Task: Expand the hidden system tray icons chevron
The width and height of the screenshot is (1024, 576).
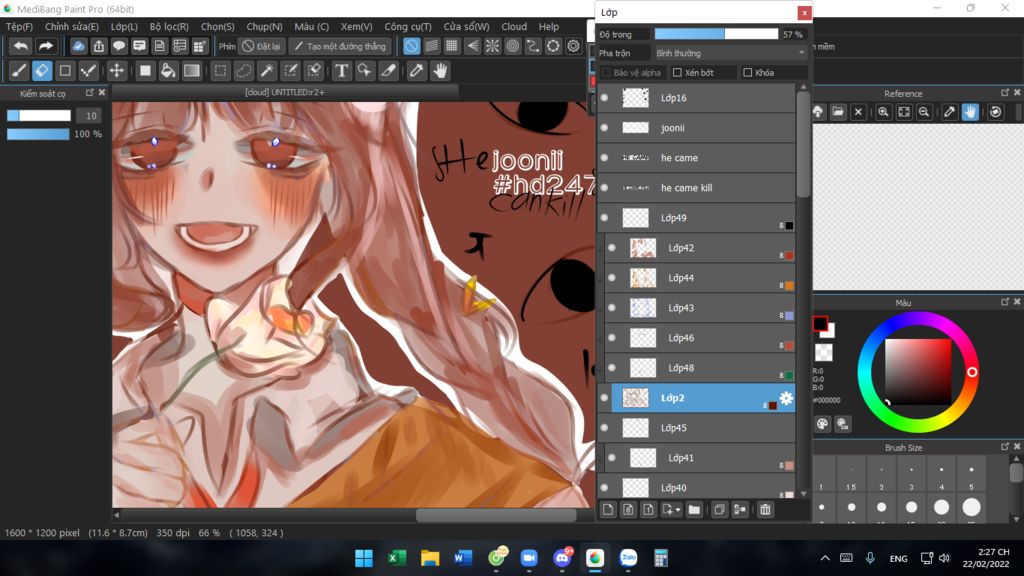Action: click(x=825, y=558)
